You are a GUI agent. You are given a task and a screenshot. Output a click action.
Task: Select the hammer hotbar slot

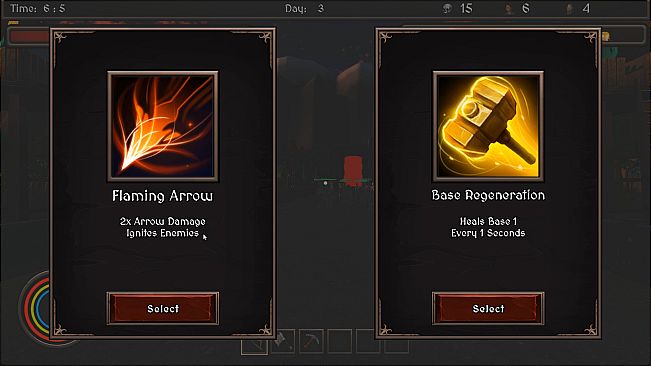click(283, 342)
